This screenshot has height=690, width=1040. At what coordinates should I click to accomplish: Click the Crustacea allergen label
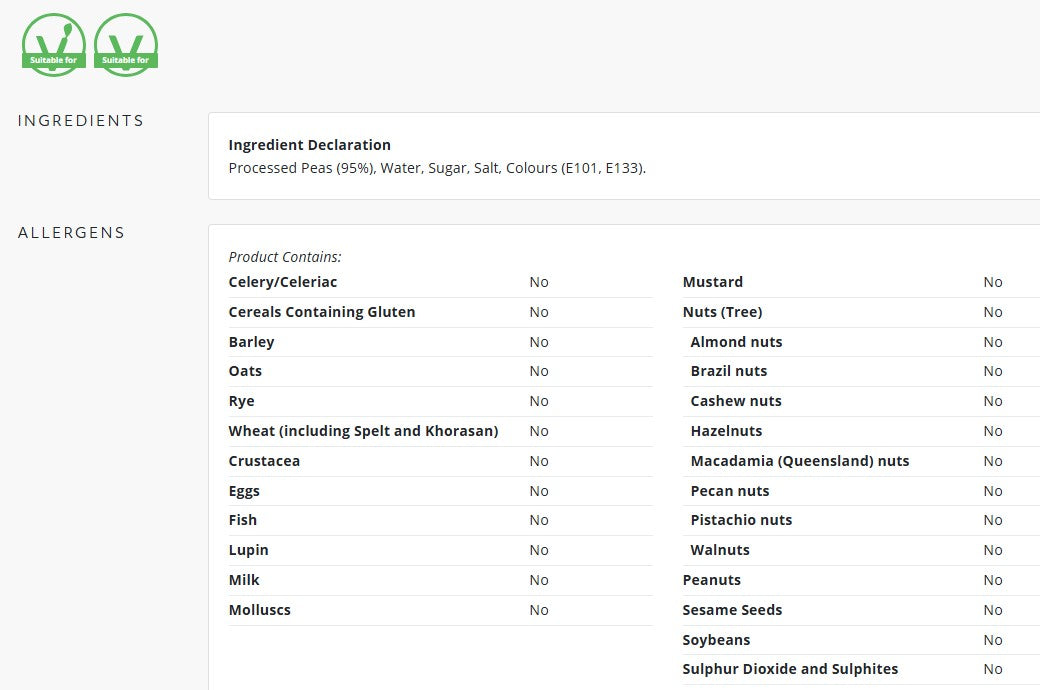point(264,461)
